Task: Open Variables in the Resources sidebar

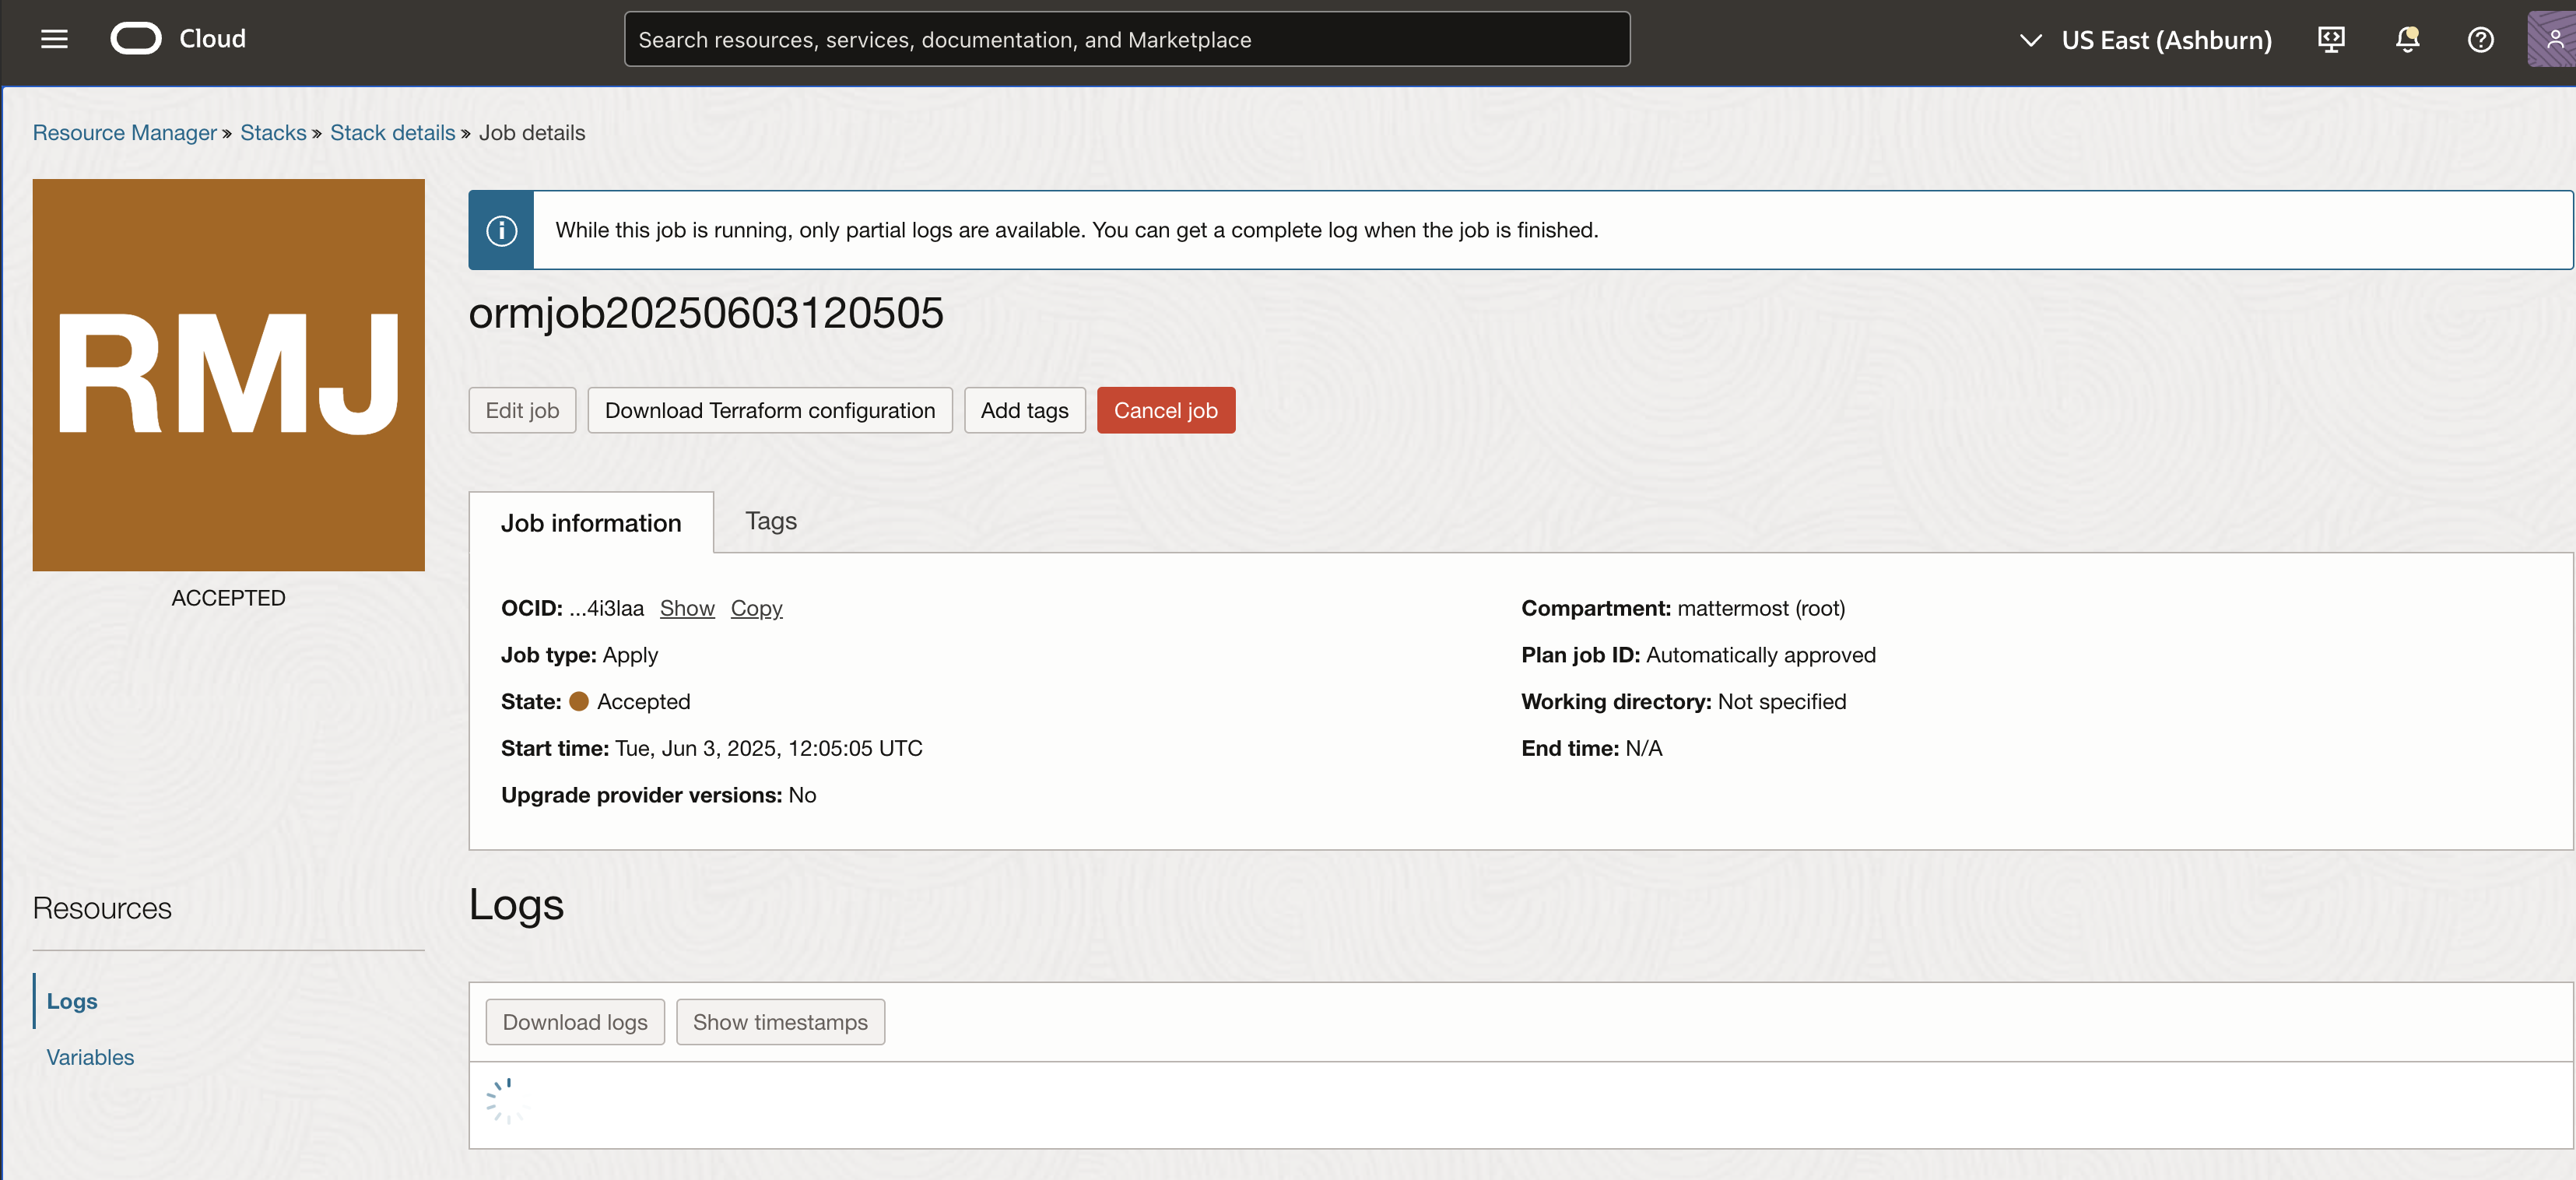Action: pos(90,1057)
